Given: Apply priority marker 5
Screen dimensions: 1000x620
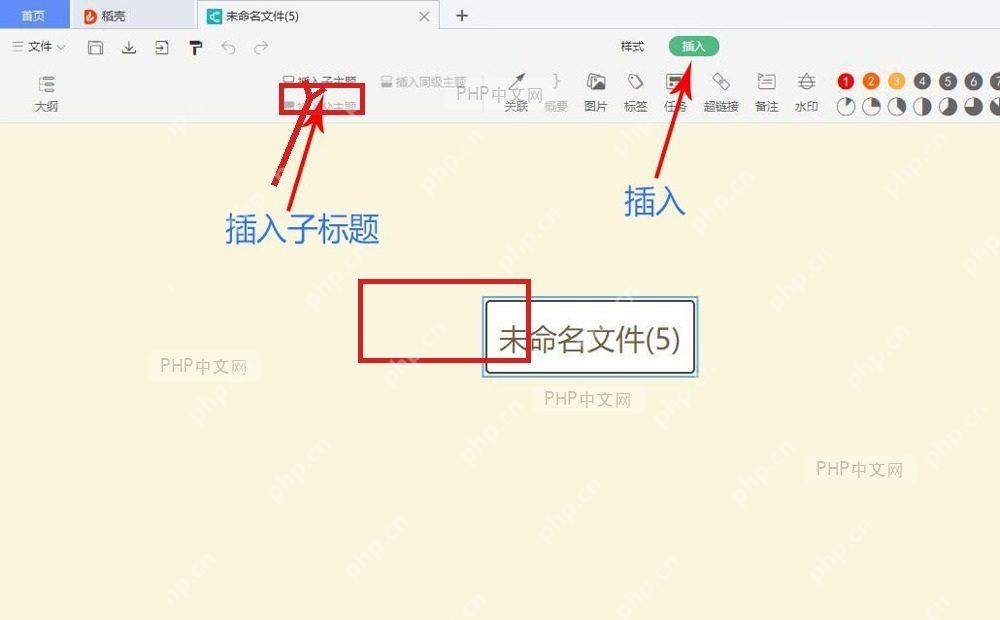Looking at the screenshot, I should point(948,81).
